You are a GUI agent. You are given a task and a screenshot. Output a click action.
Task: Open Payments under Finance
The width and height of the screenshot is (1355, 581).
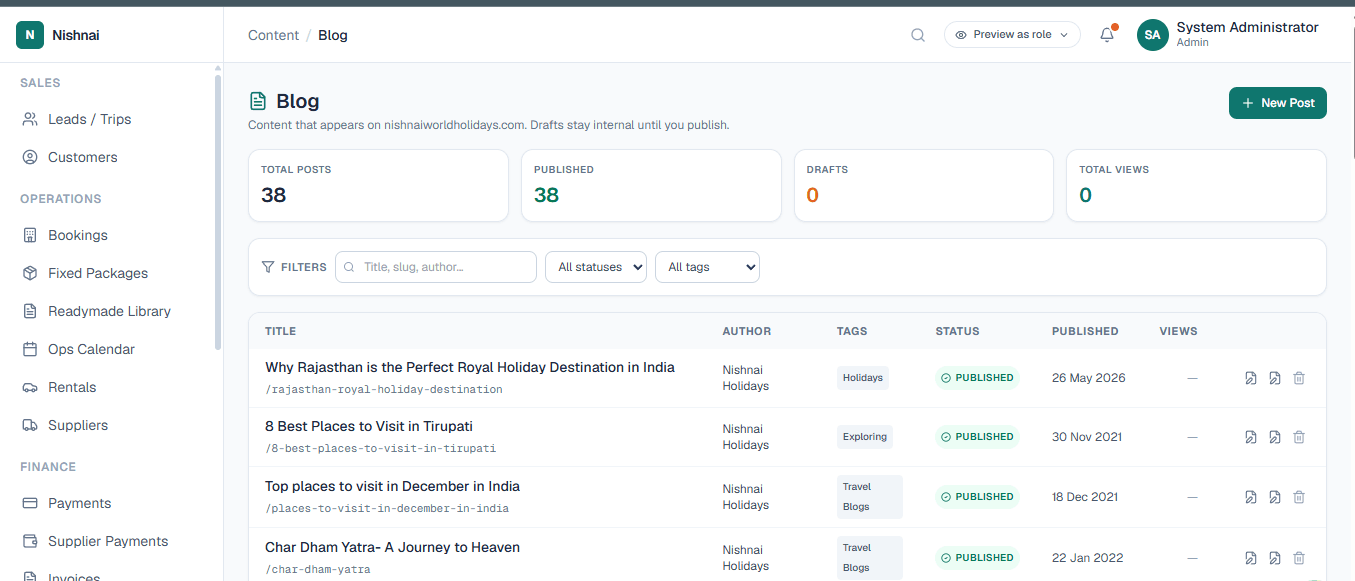pos(79,503)
